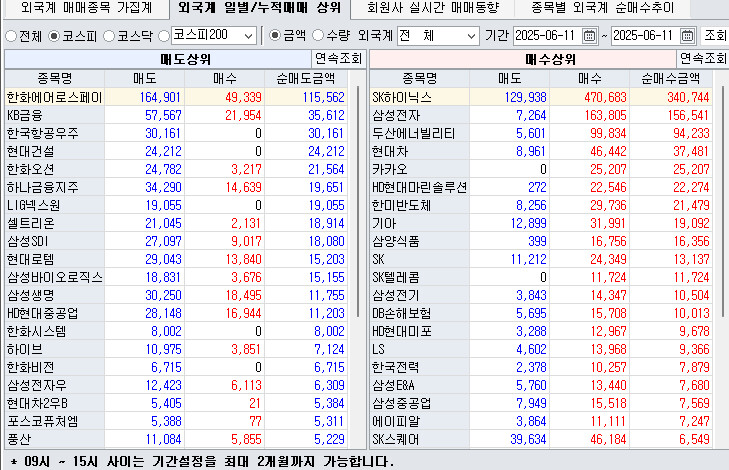Select the 코스피 radio button
This screenshot has width=729, height=470.
click(54, 36)
